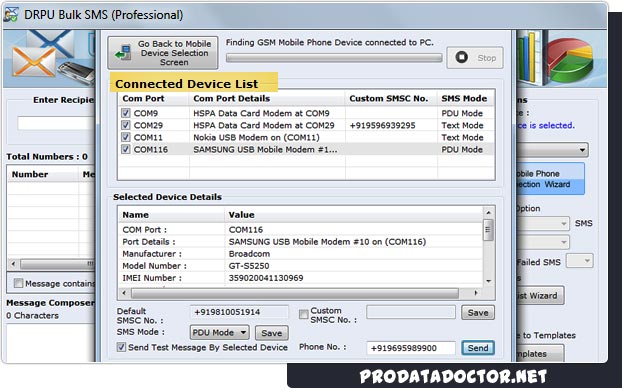Image resolution: width=622 pixels, height=388 pixels.
Task: Send the test message
Action: pyautogui.click(x=478, y=348)
